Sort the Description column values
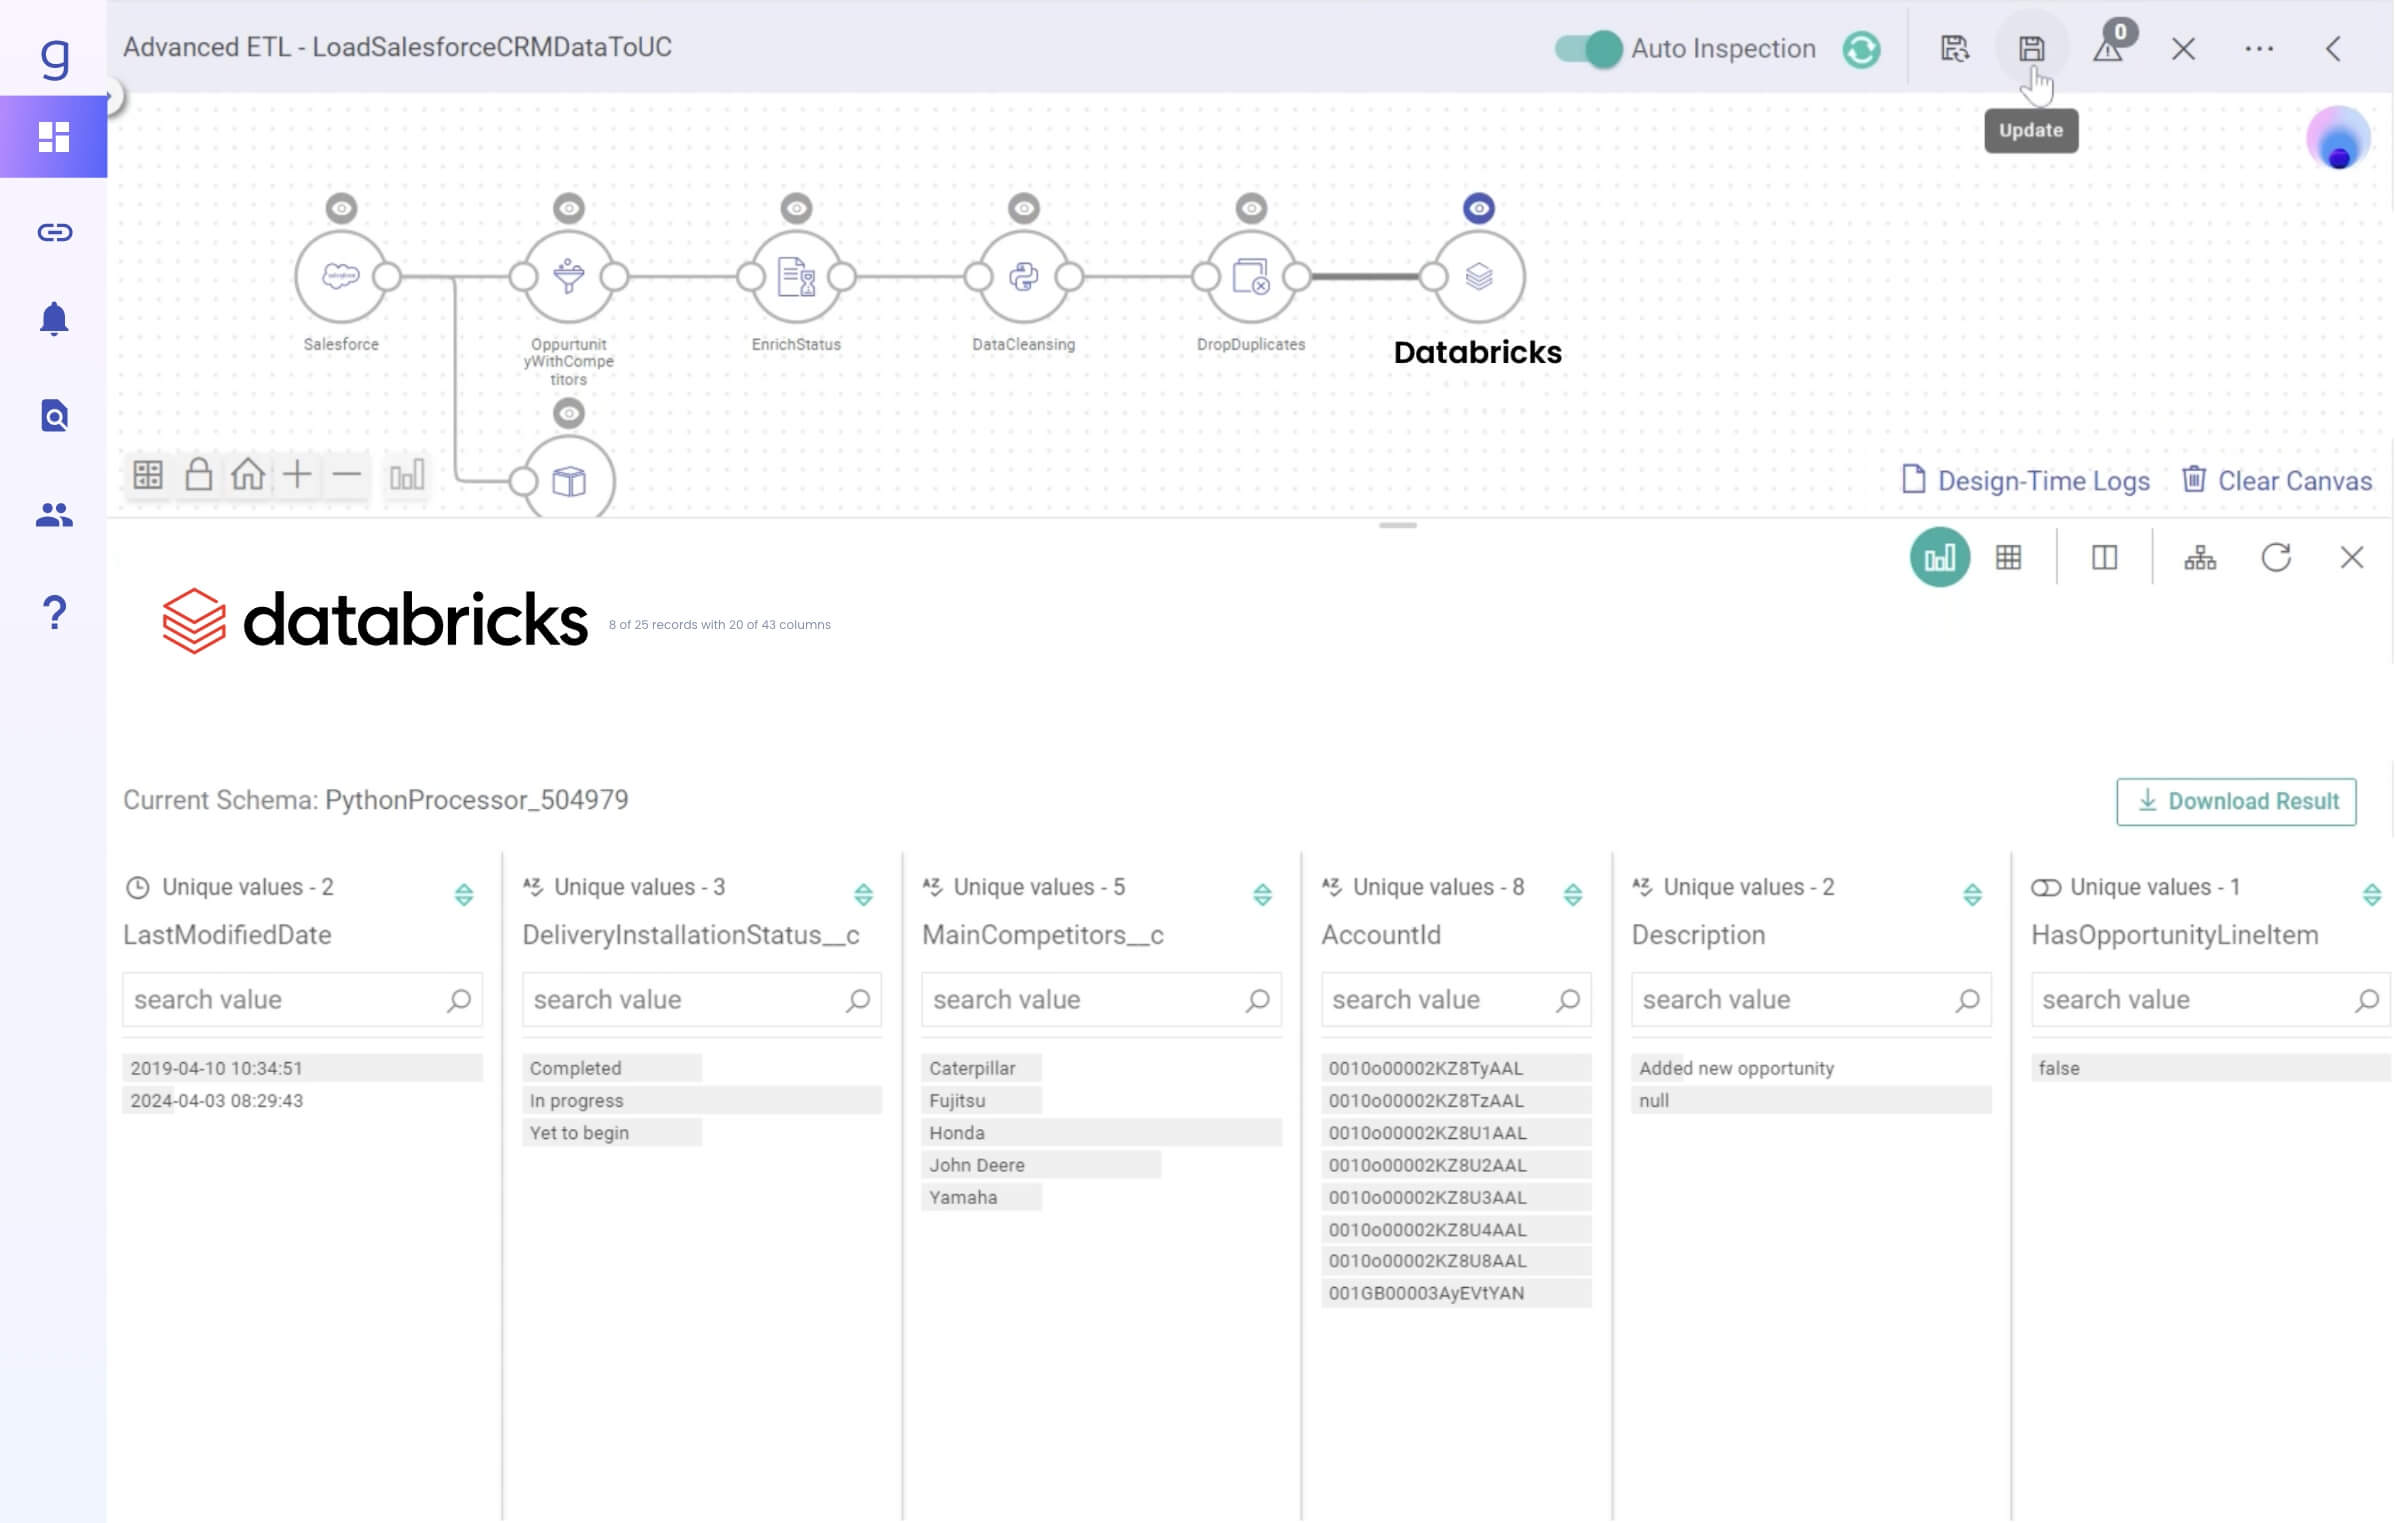 [1972, 894]
